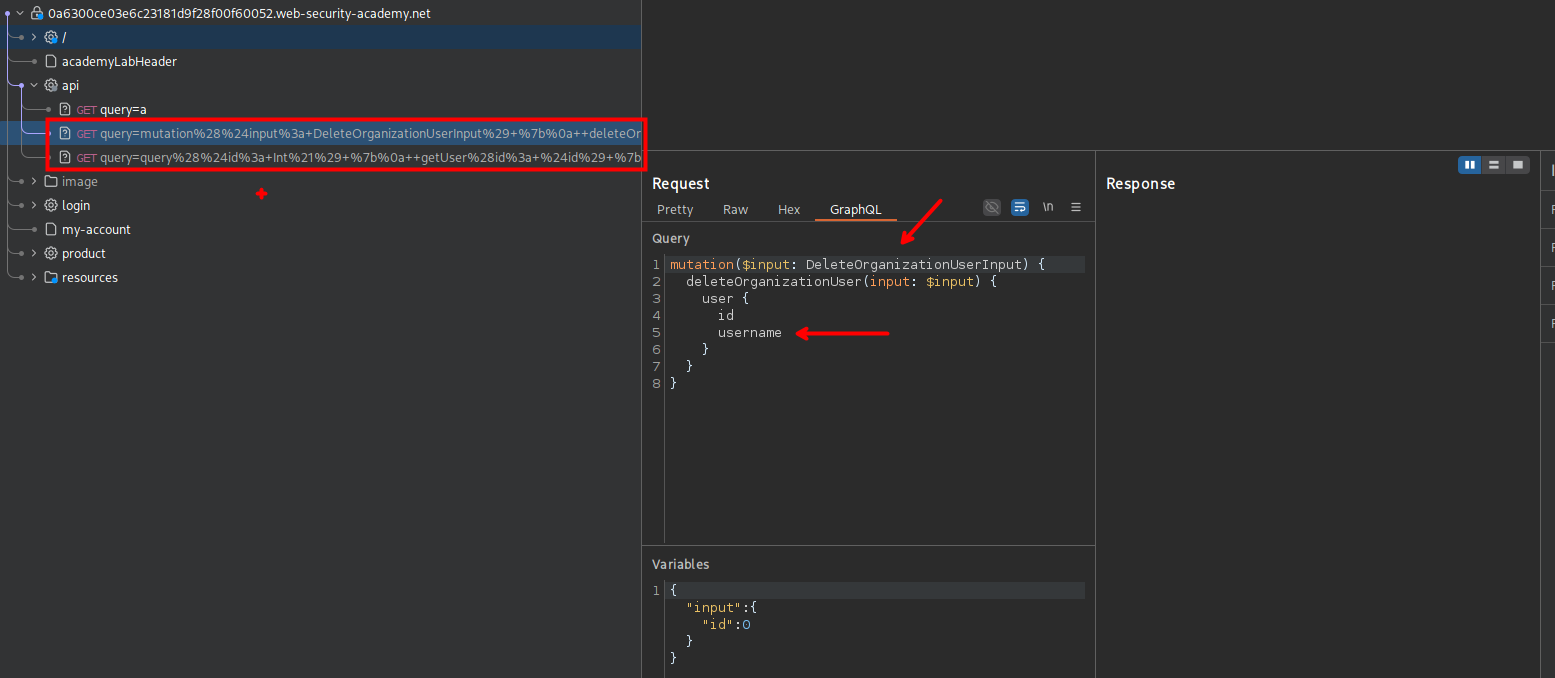Select side-by-side request/response layout
Image resolution: width=1555 pixels, height=678 pixels.
pyautogui.click(x=1469, y=165)
